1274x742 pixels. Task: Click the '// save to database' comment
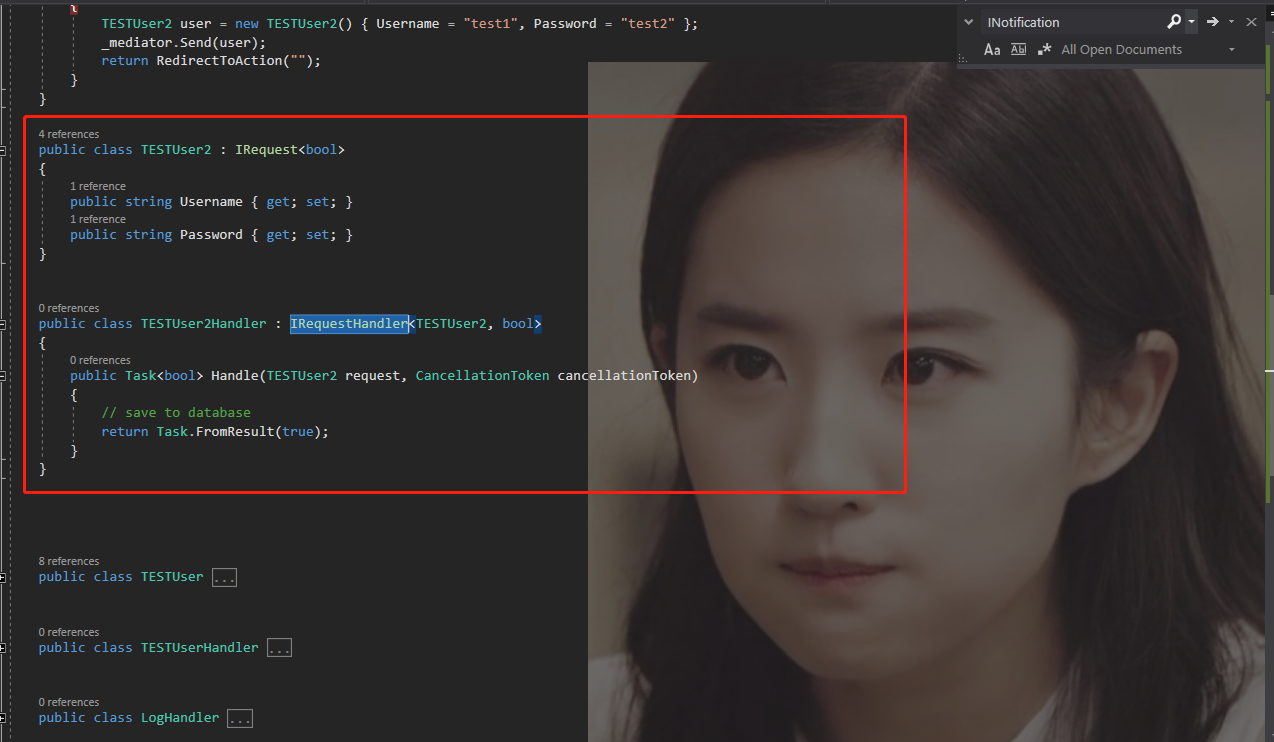[176, 413]
